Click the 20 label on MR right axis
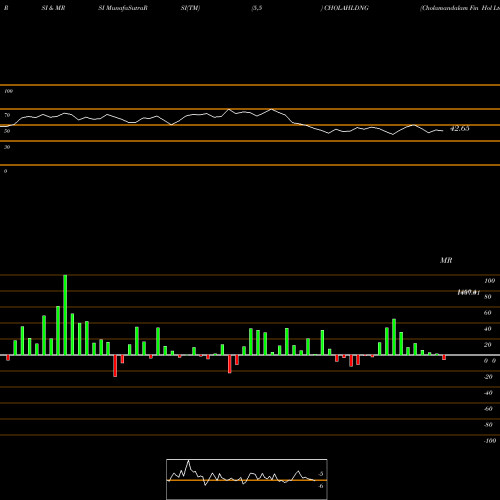500x500 pixels. 488,345
